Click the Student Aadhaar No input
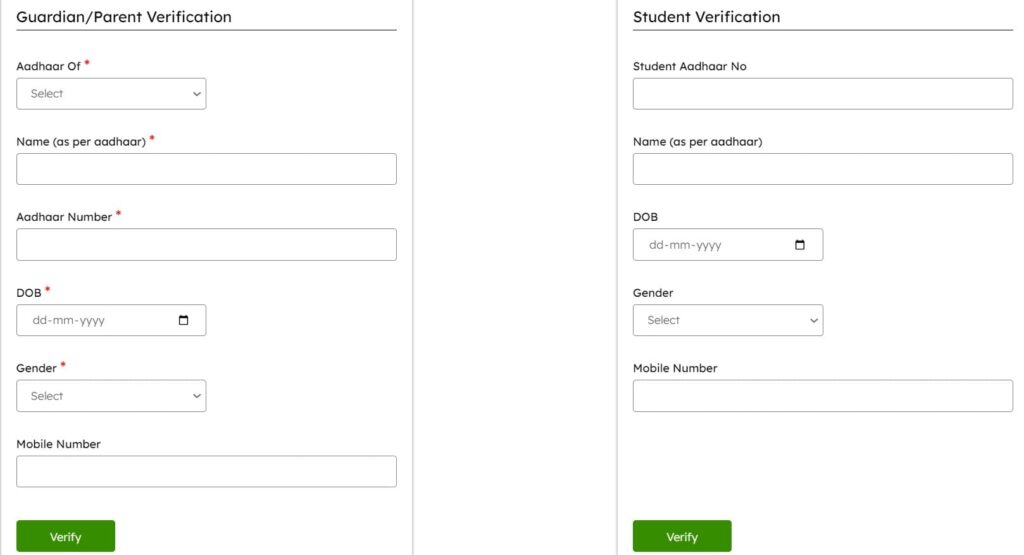 pyautogui.click(x=822, y=94)
